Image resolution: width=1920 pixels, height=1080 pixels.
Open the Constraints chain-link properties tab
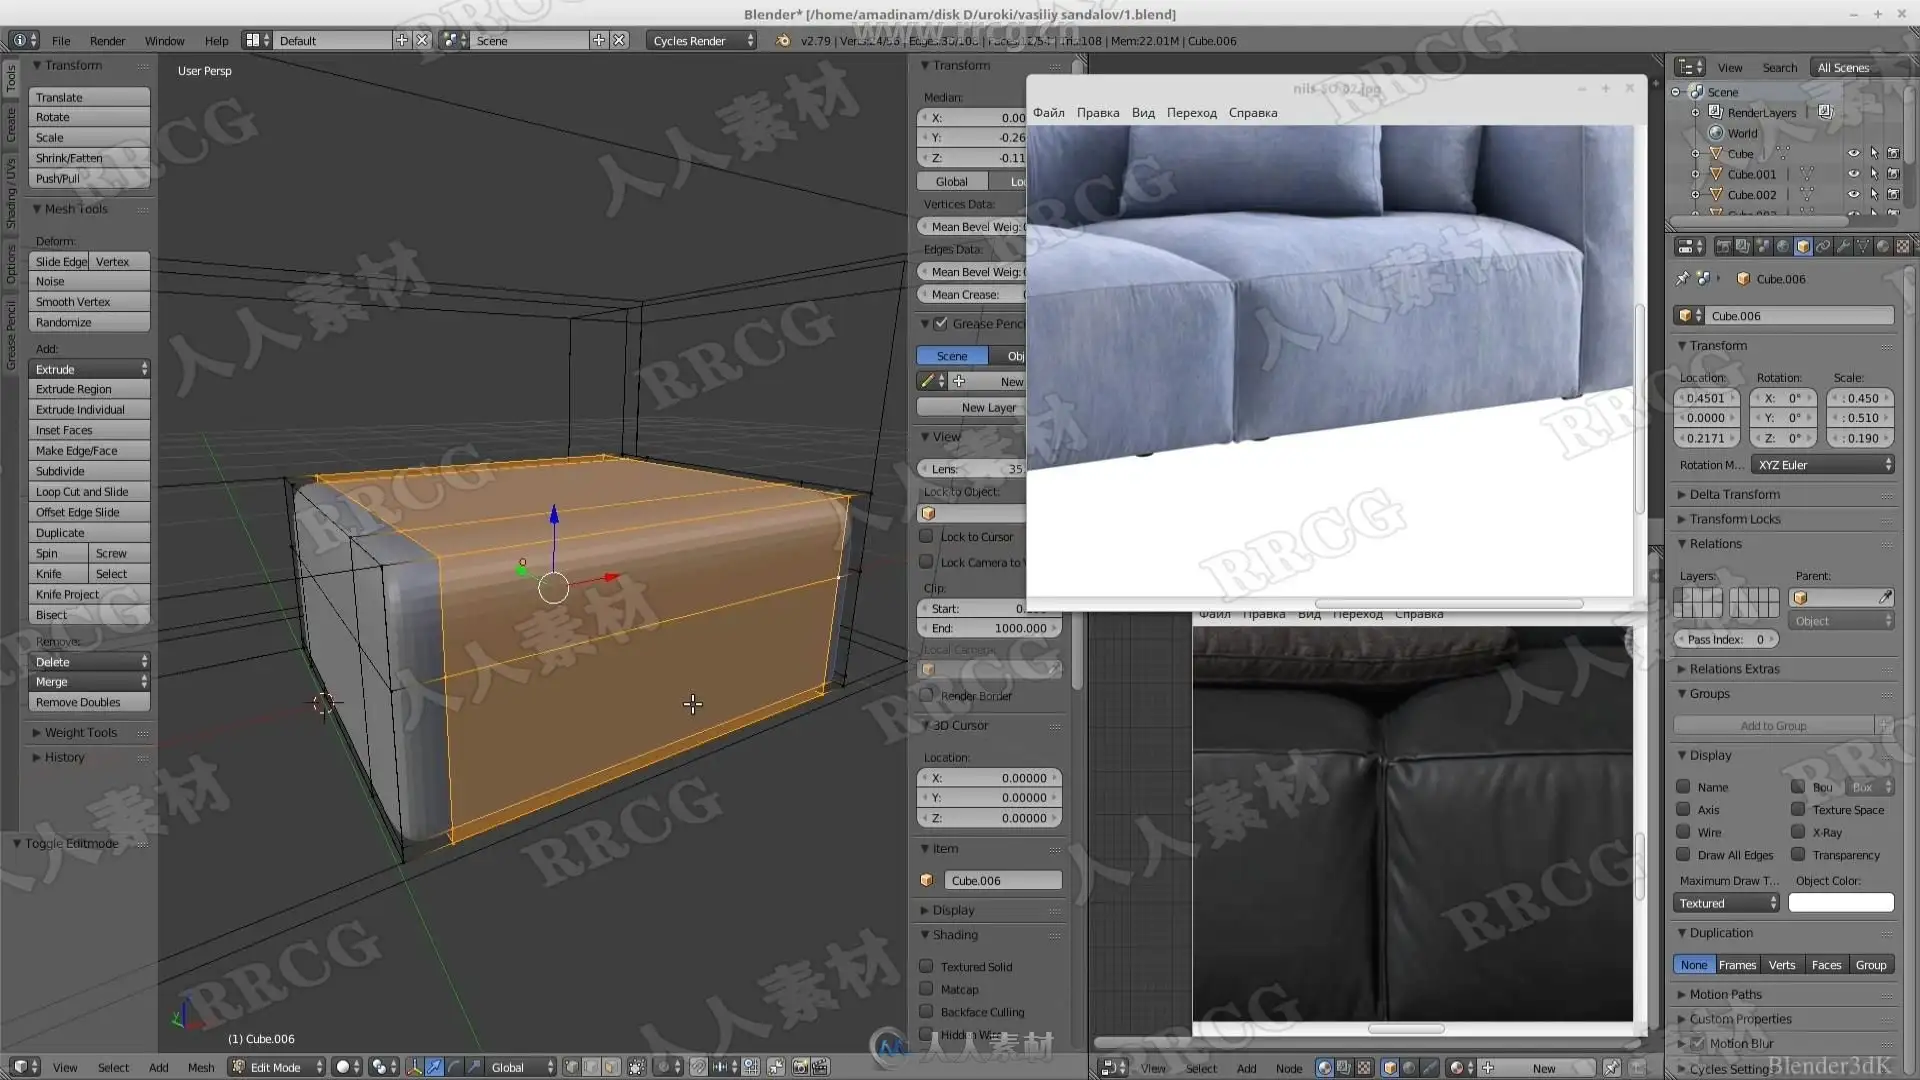click(1823, 246)
